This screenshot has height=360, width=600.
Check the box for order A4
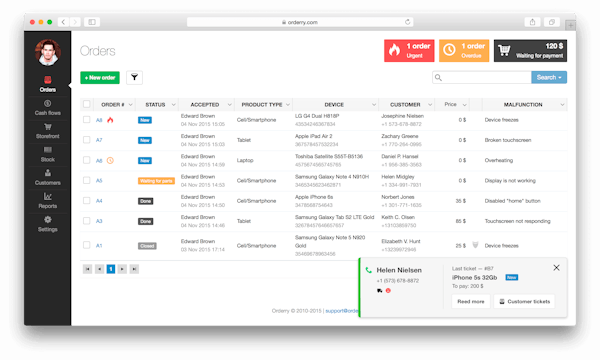[86, 201]
